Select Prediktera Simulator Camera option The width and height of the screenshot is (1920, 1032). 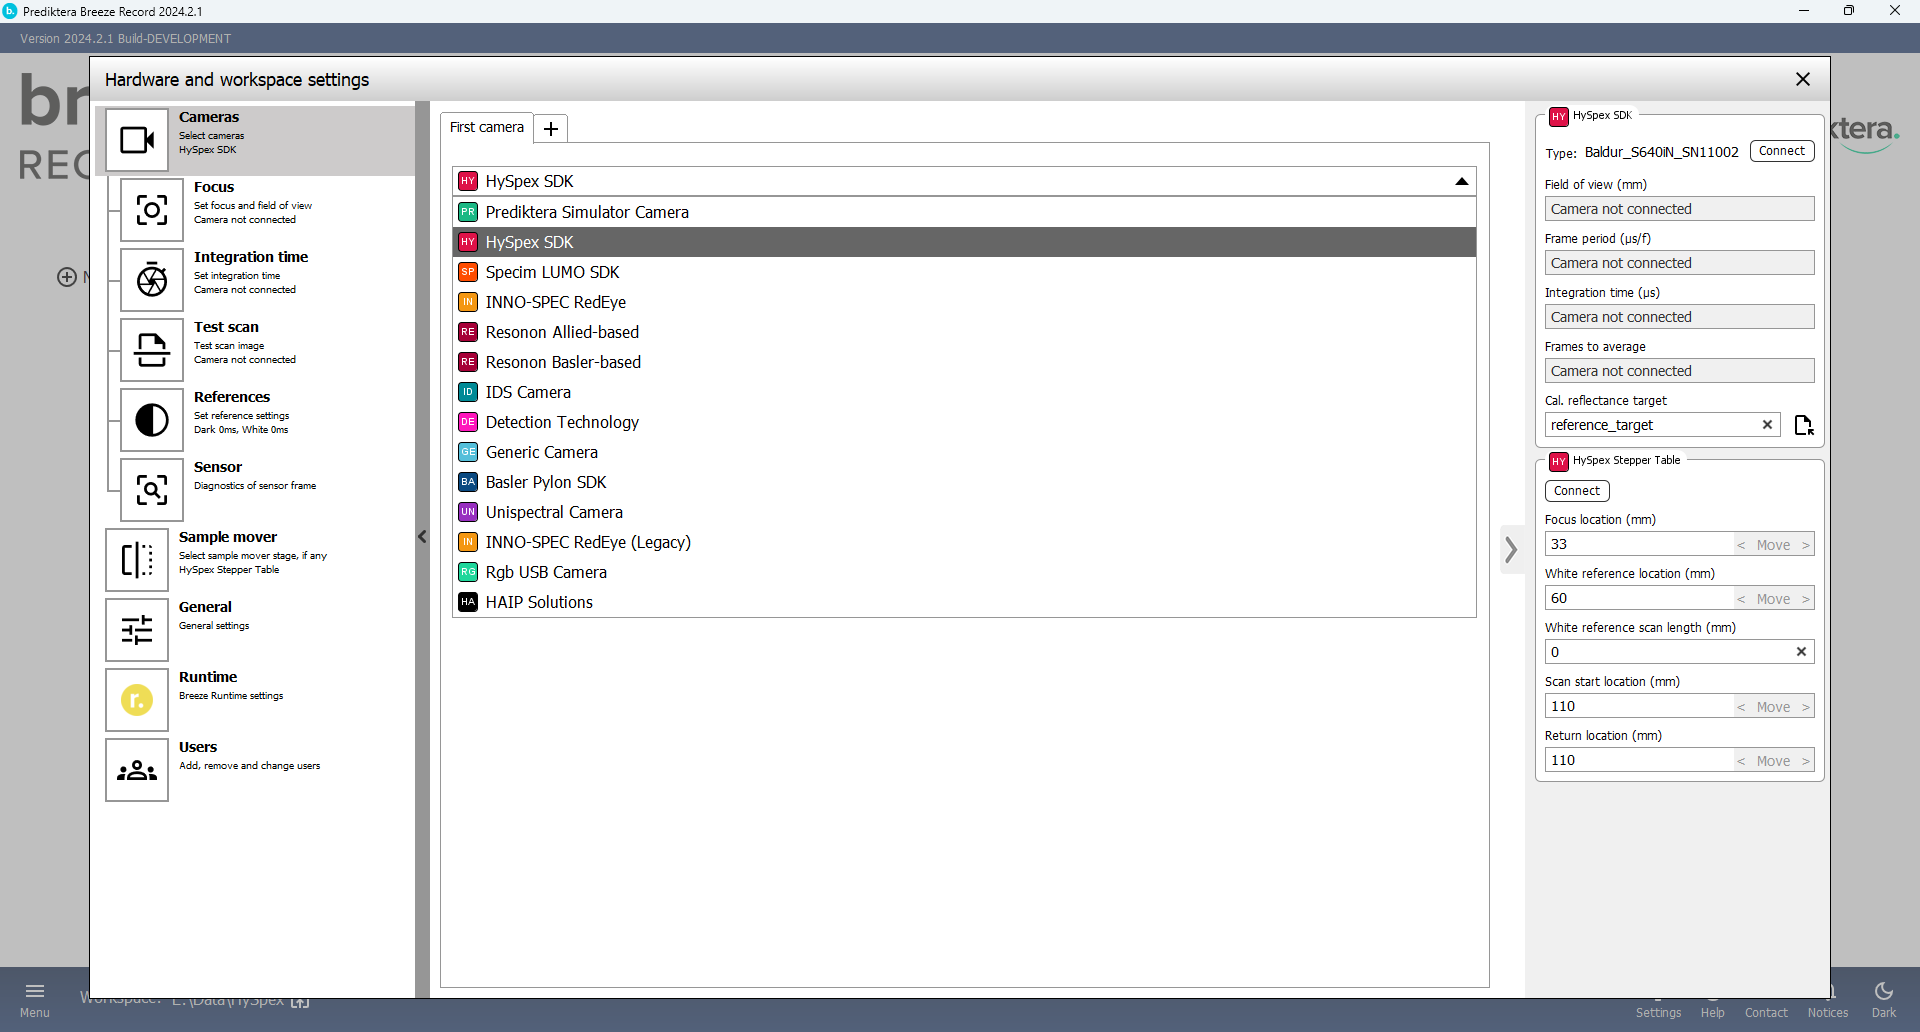[586, 212]
